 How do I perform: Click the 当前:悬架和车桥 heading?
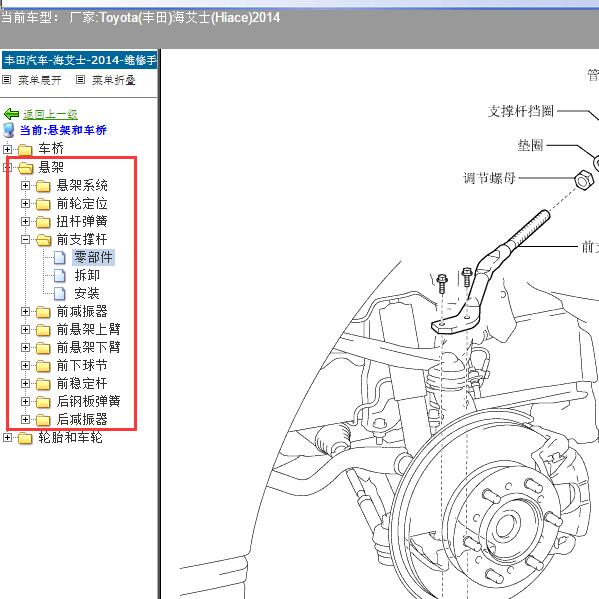point(63,130)
